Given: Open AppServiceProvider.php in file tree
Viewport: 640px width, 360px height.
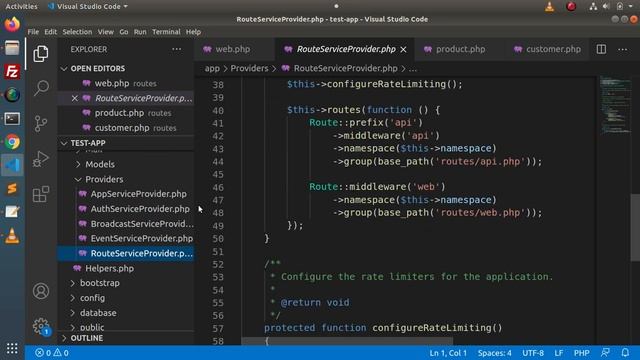Looking at the screenshot, I should [x=126, y=194].
